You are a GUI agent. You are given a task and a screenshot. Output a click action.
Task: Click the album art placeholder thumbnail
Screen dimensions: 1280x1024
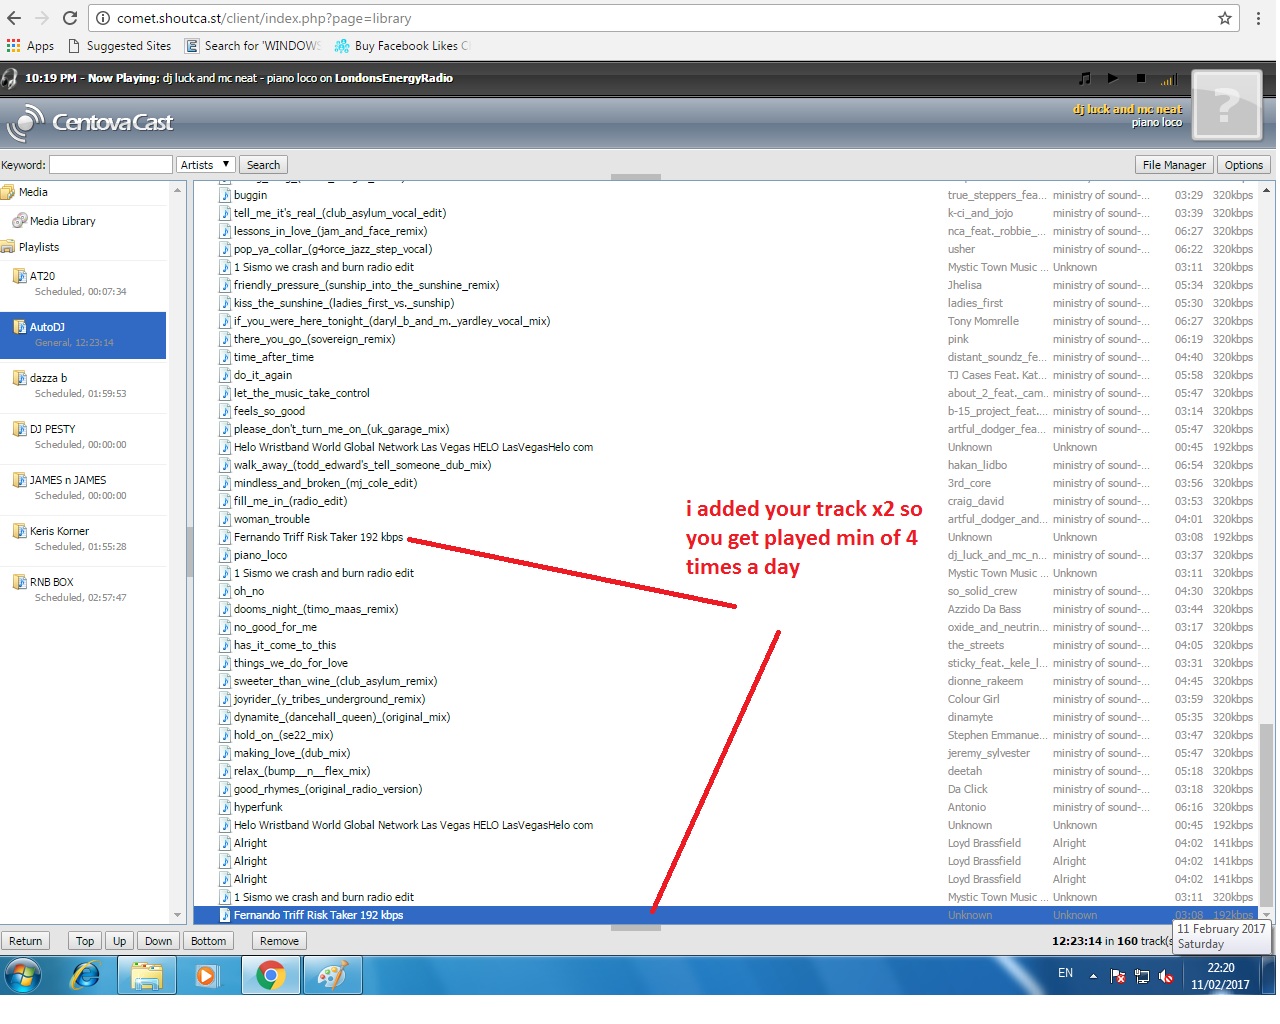click(x=1226, y=104)
